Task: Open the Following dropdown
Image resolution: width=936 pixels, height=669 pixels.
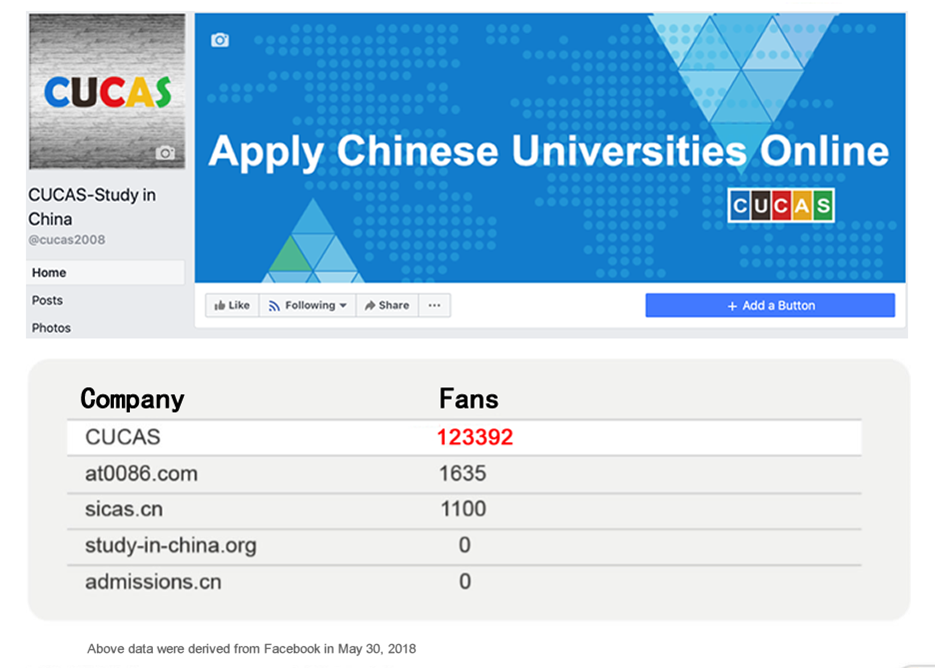Action: pyautogui.click(x=307, y=306)
